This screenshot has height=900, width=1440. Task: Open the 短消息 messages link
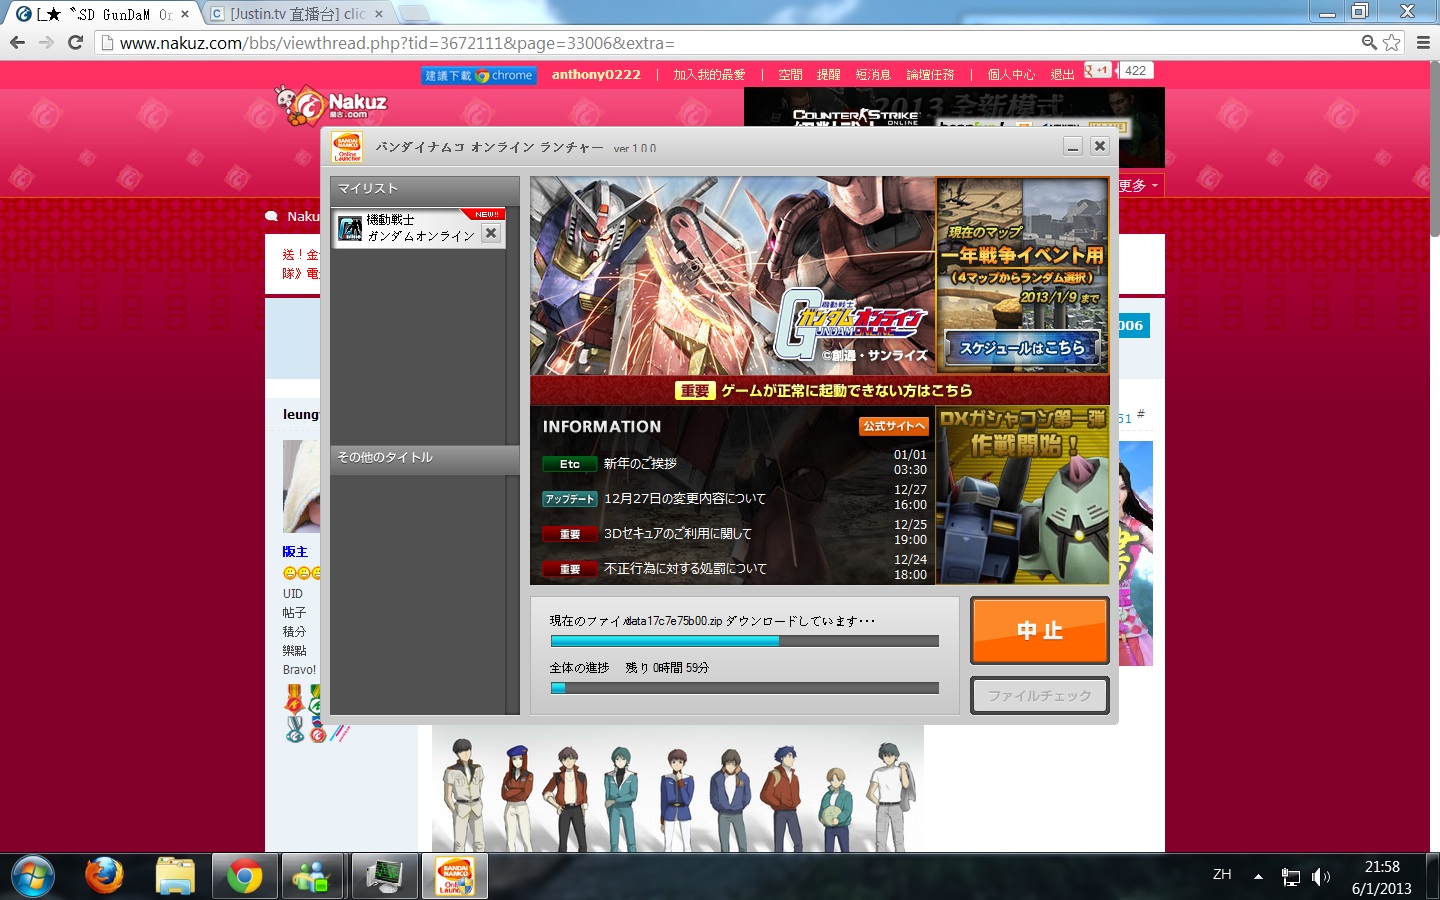(873, 75)
